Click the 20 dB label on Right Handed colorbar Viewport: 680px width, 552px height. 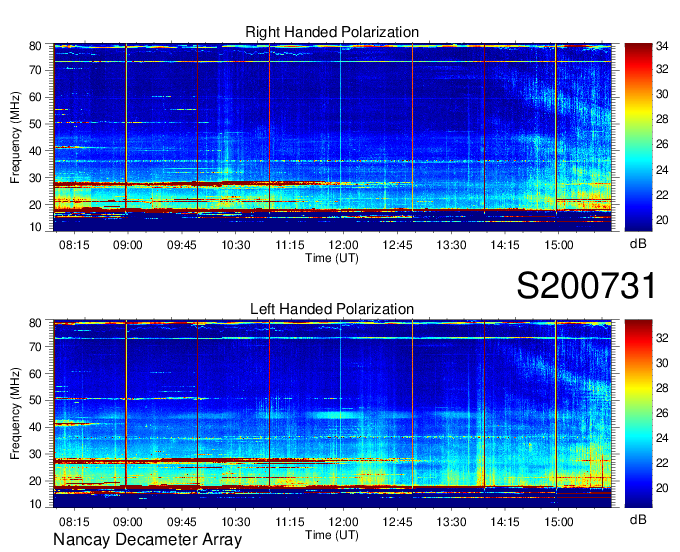pyautogui.click(x=662, y=220)
